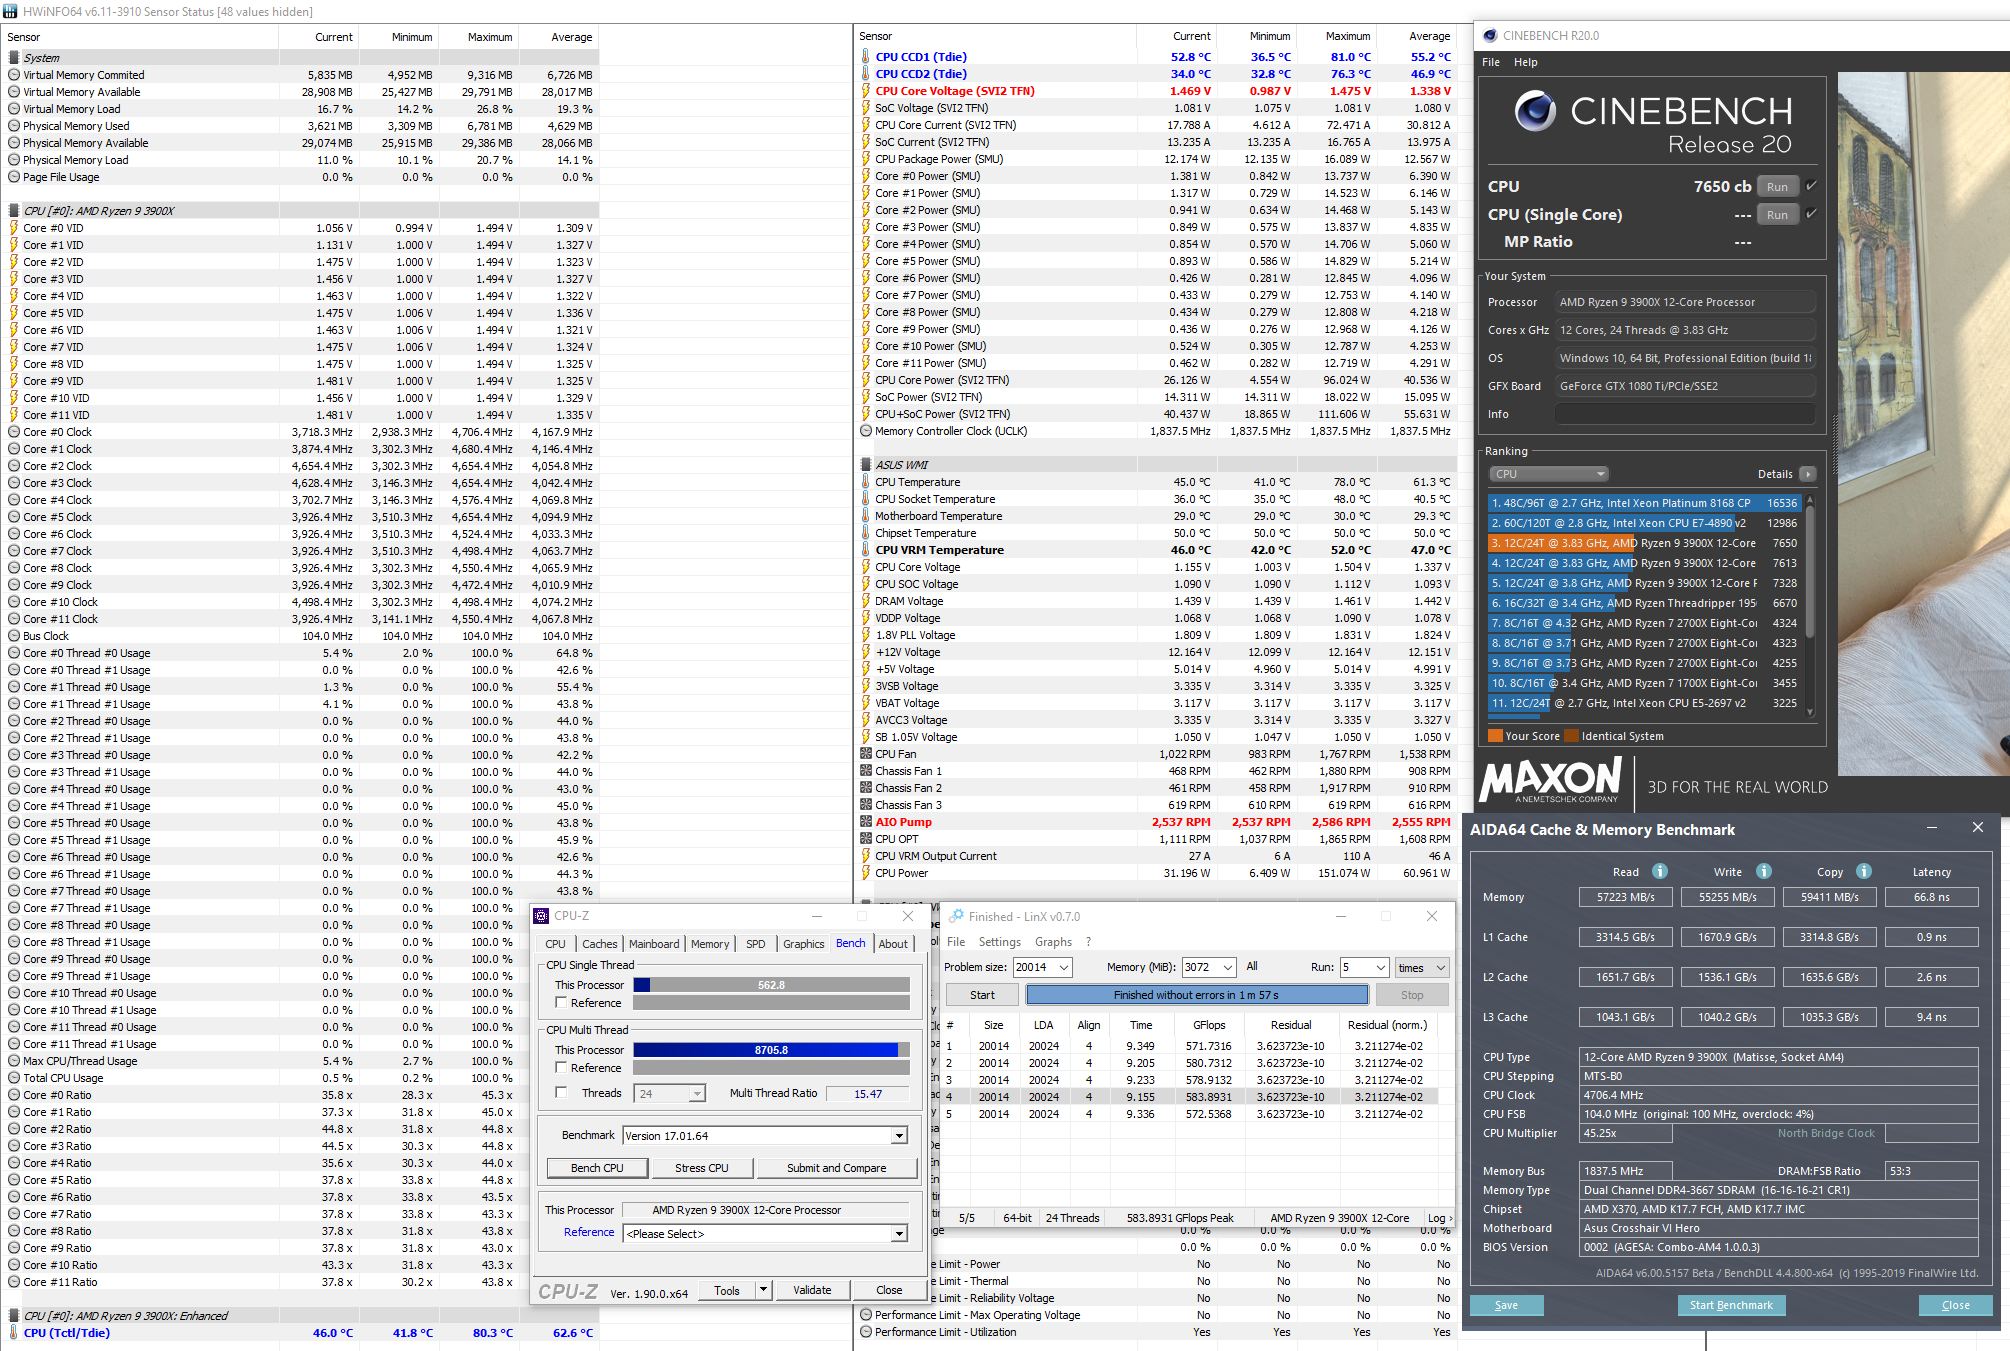Click the HWiNFO64 icon in title bar
Screen dimensions: 2010x1351
(x=10, y=11)
